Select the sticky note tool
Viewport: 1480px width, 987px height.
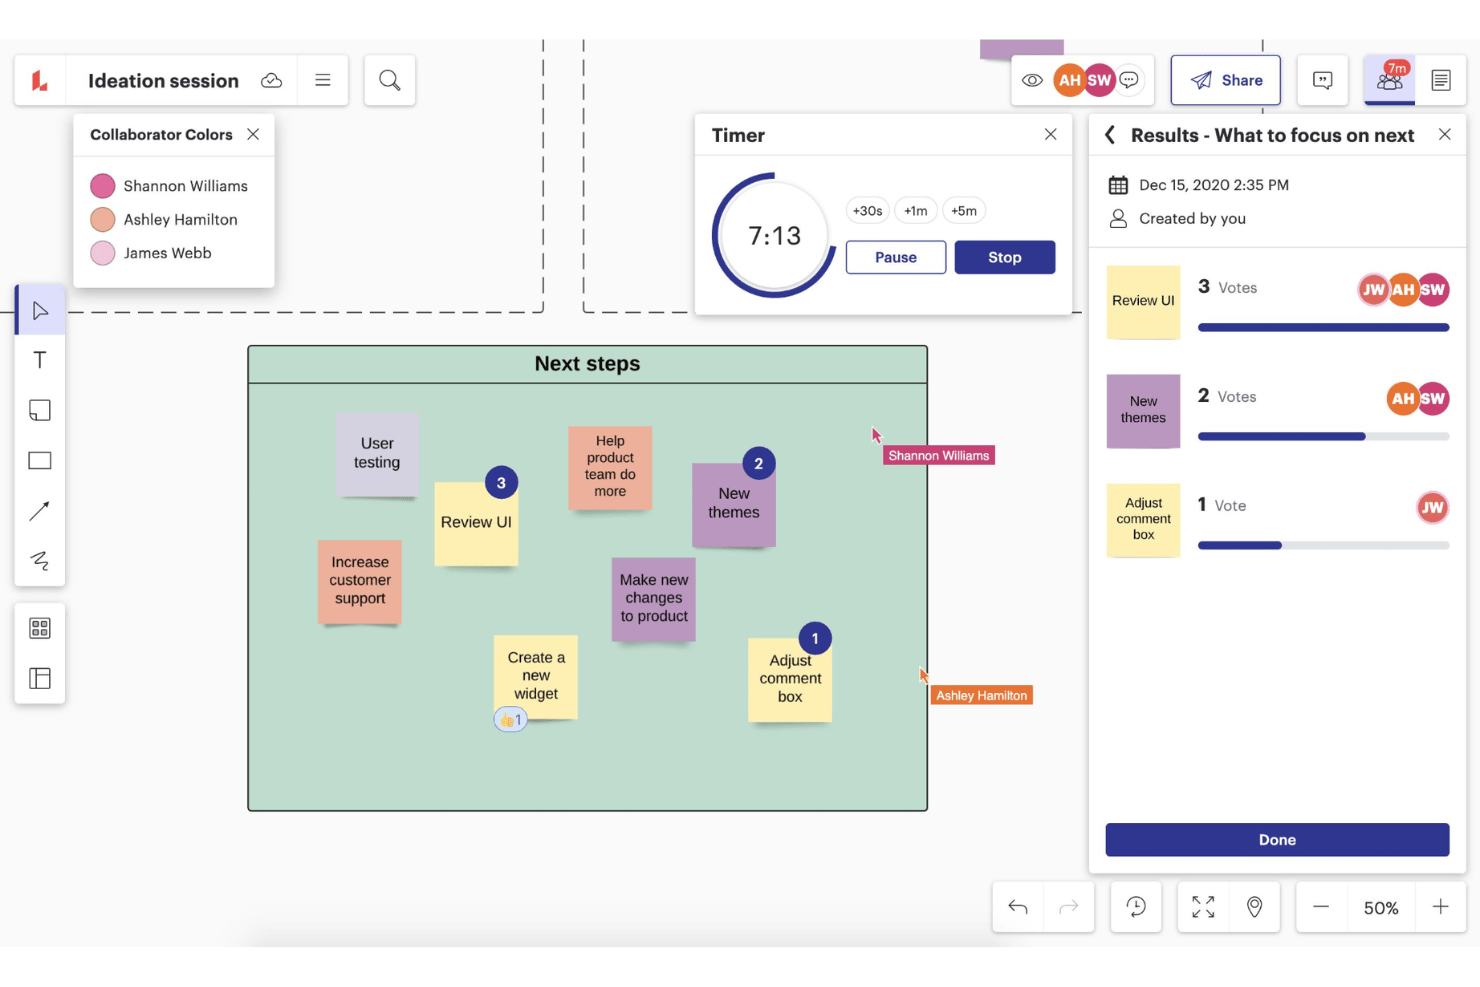point(40,410)
